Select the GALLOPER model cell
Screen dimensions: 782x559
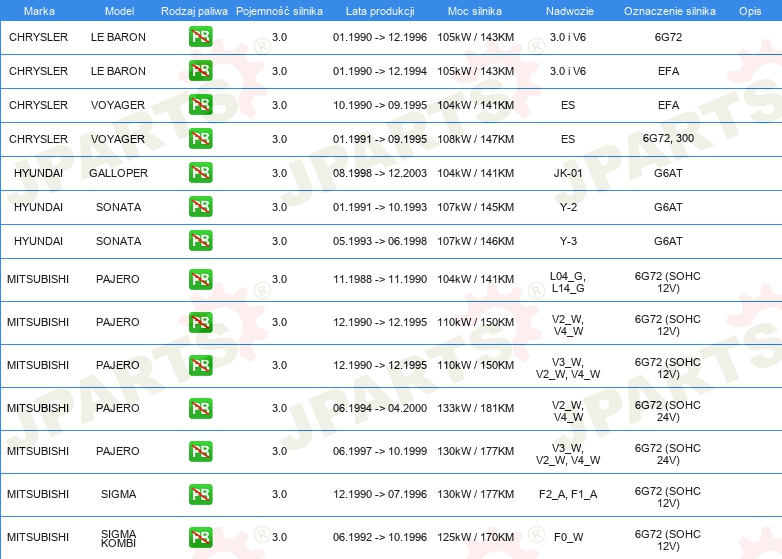coord(118,173)
